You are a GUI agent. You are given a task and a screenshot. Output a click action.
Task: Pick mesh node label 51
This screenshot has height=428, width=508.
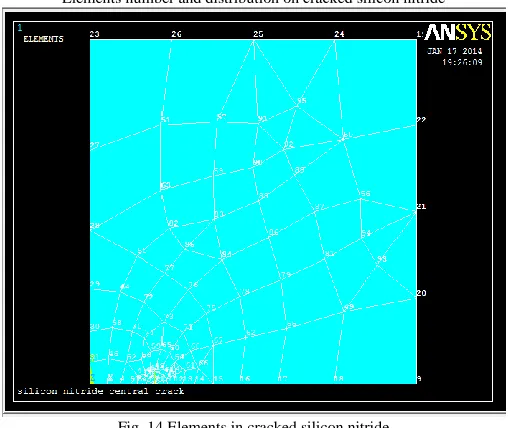pyautogui.click(x=165, y=120)
